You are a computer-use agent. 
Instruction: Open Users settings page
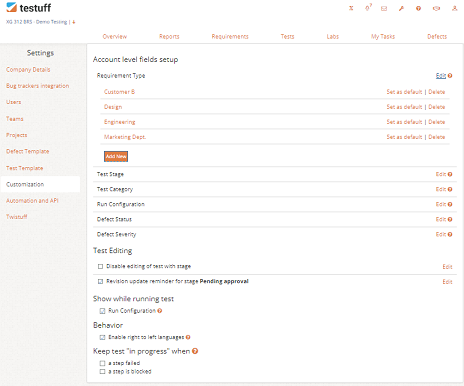pos(13,102)
